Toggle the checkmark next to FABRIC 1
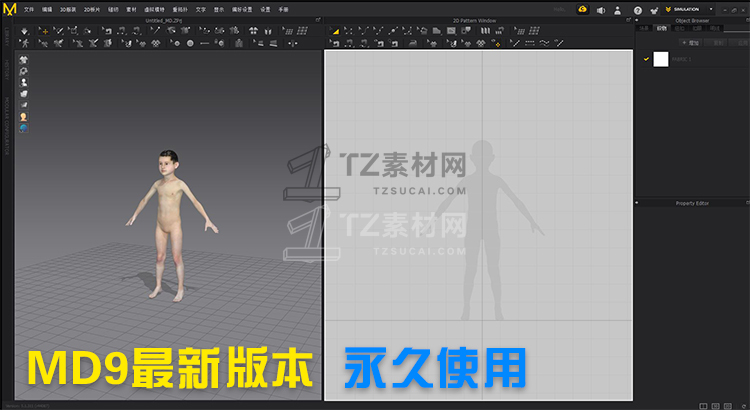750x410 pixels. pos(647,60)
